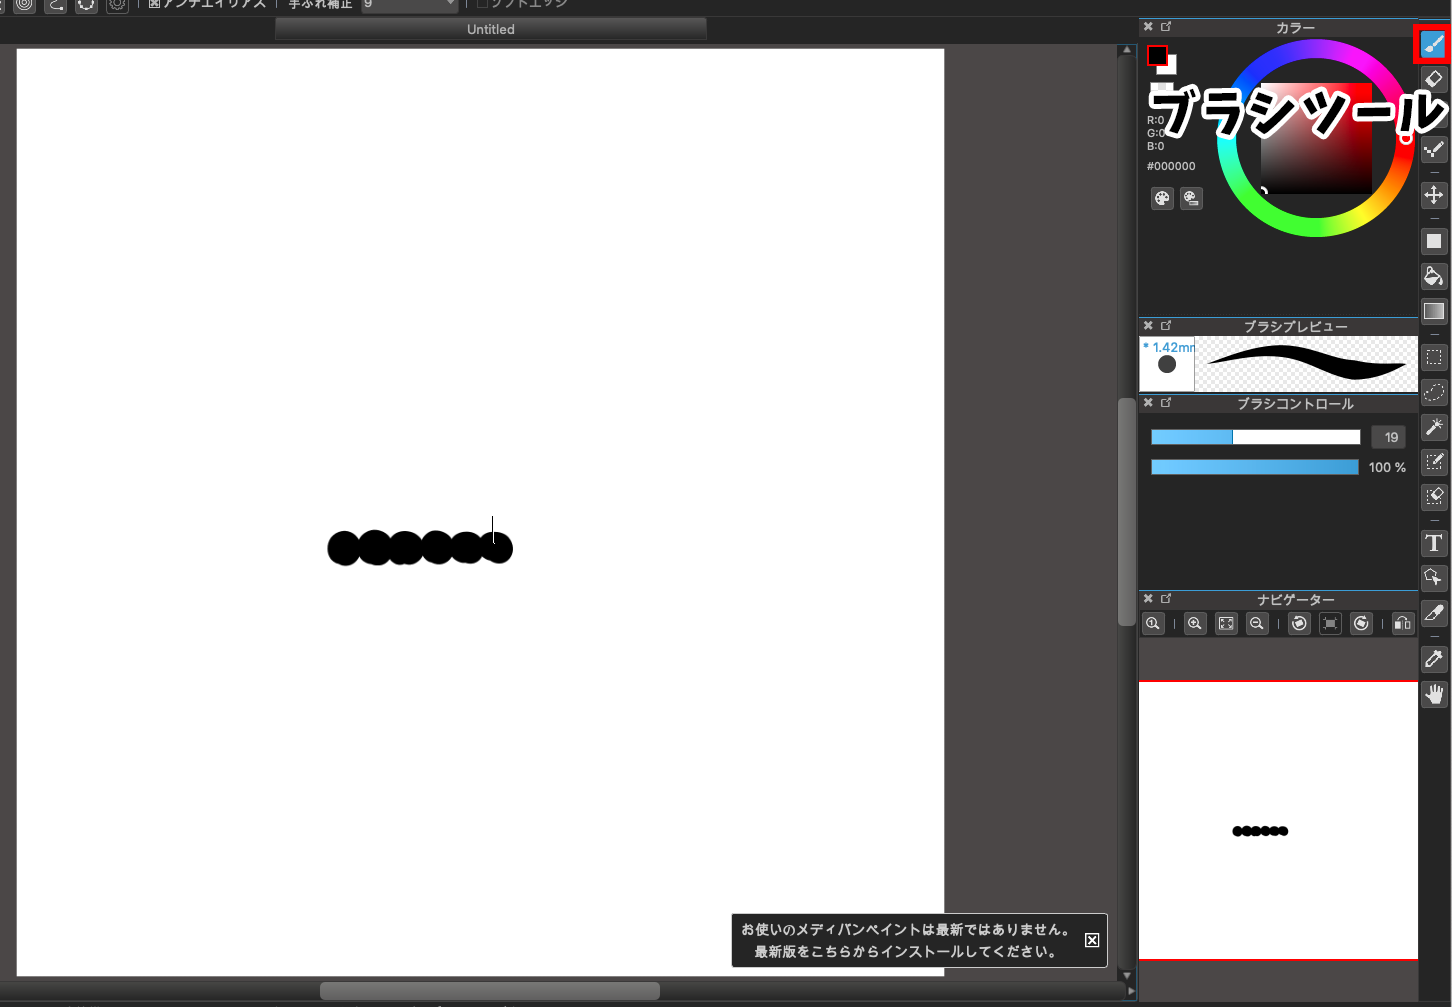The height and width of the screenshot is (1007, 1452).
Task: Select the Eraser tool
Action: 1433,79
